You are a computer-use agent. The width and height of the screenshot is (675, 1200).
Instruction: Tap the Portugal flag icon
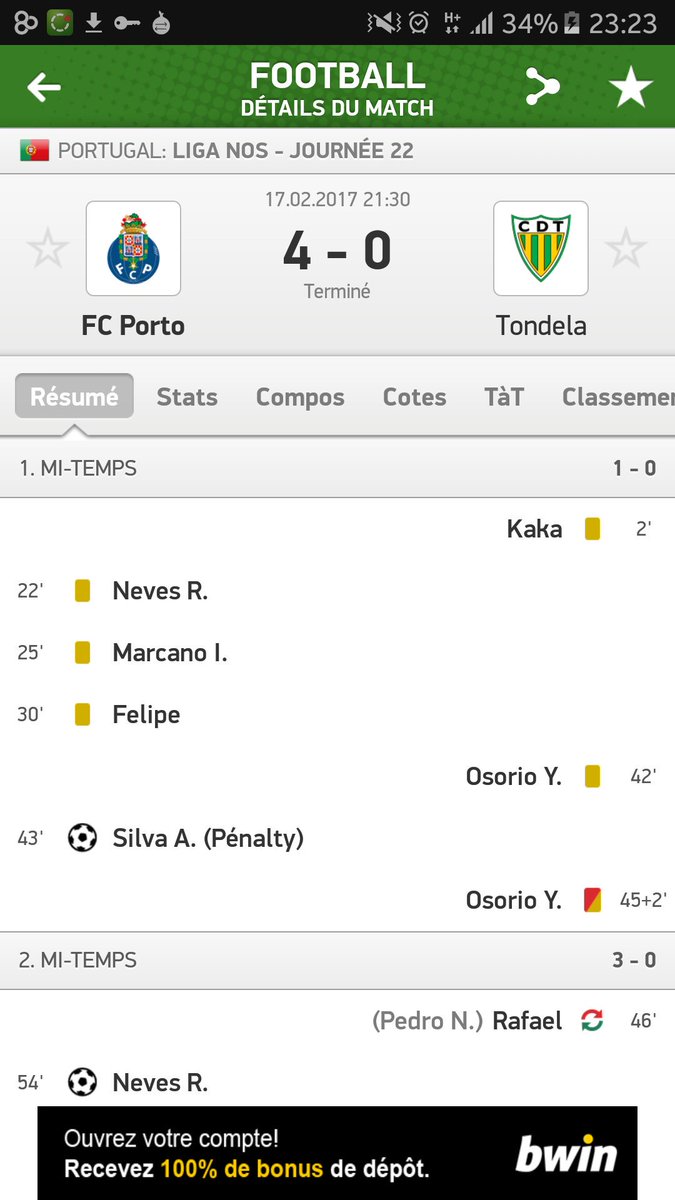coord(34,152)
